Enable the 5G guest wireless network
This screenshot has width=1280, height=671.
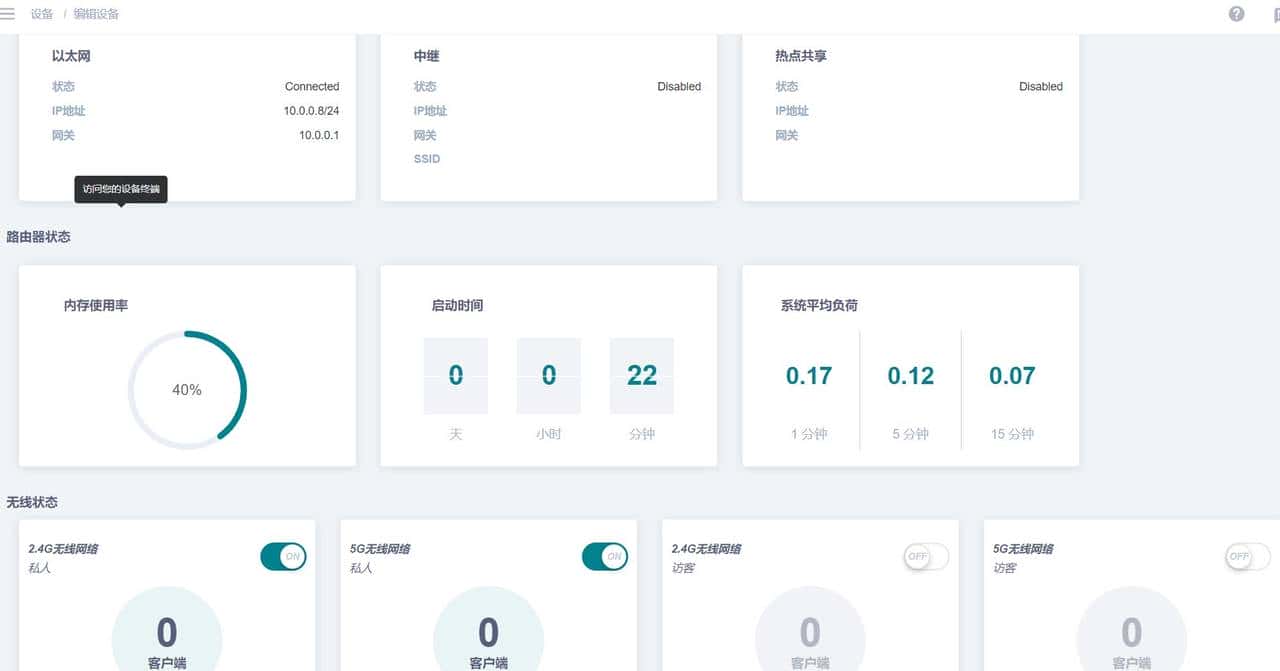pos(1247,557)
